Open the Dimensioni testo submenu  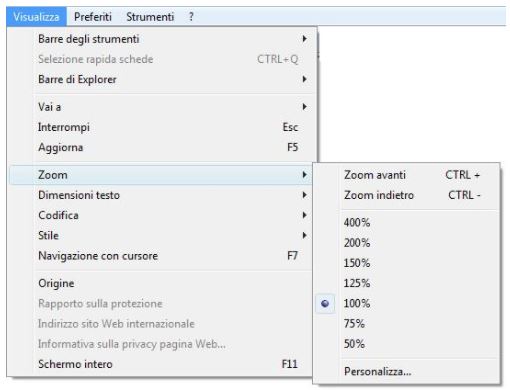pos(161,195)
